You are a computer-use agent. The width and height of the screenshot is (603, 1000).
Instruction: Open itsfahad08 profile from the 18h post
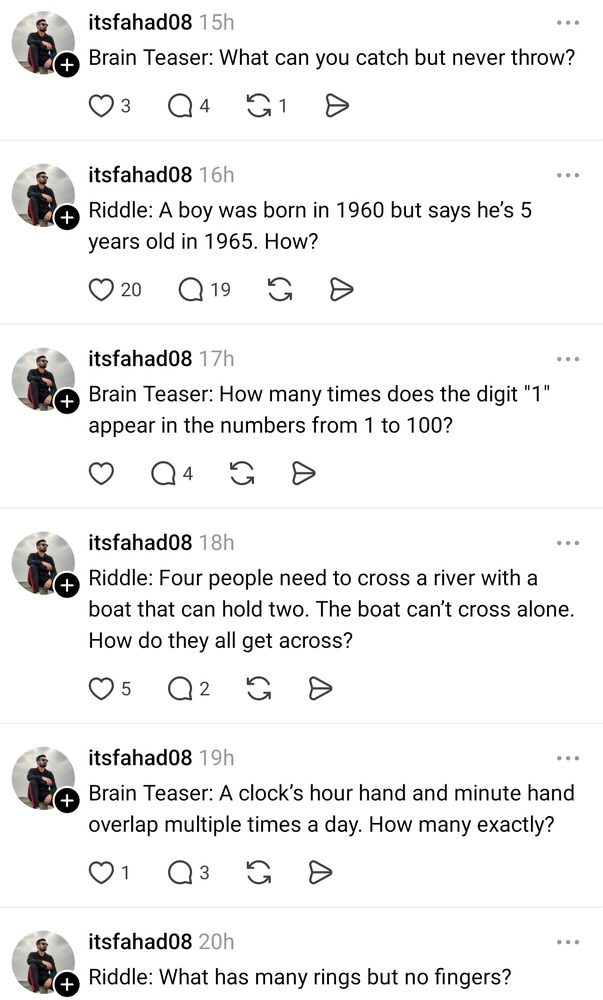pos(140,542)
